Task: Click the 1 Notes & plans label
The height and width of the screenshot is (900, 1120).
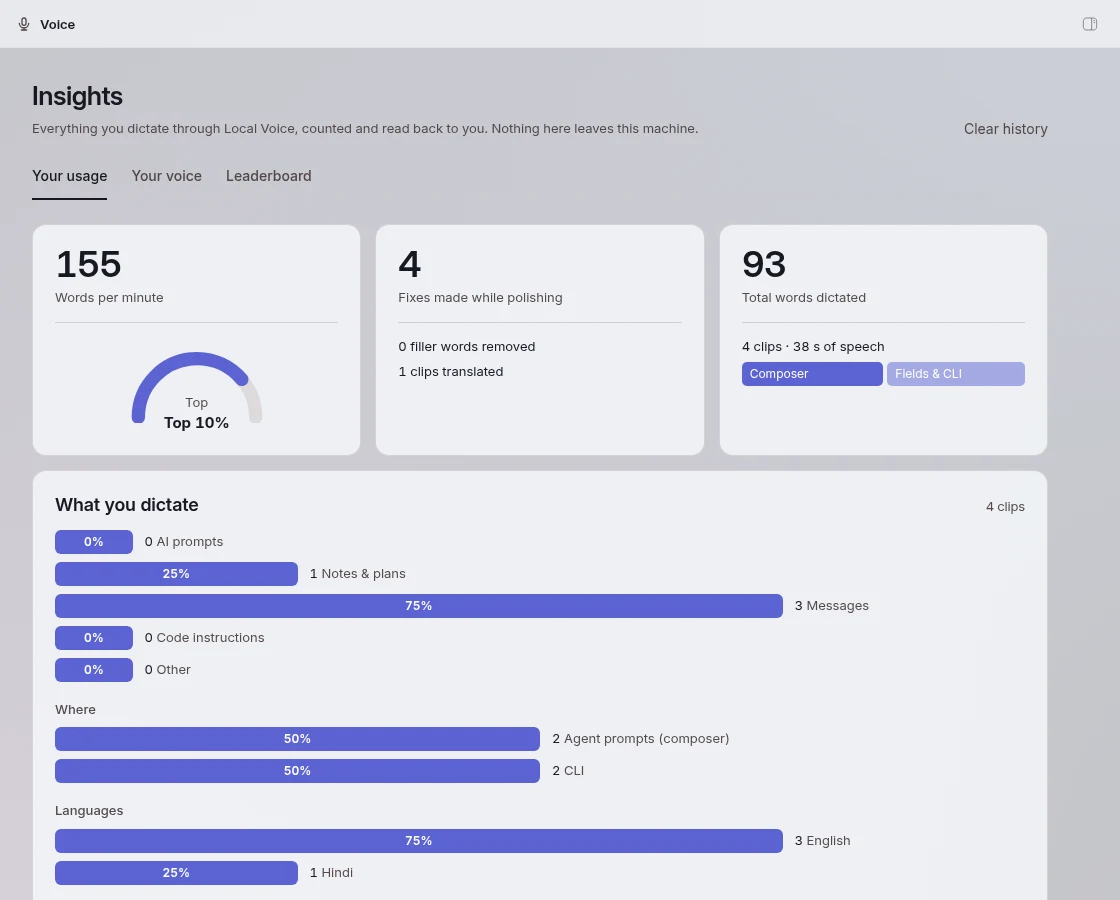Action: tap(357, 574)
